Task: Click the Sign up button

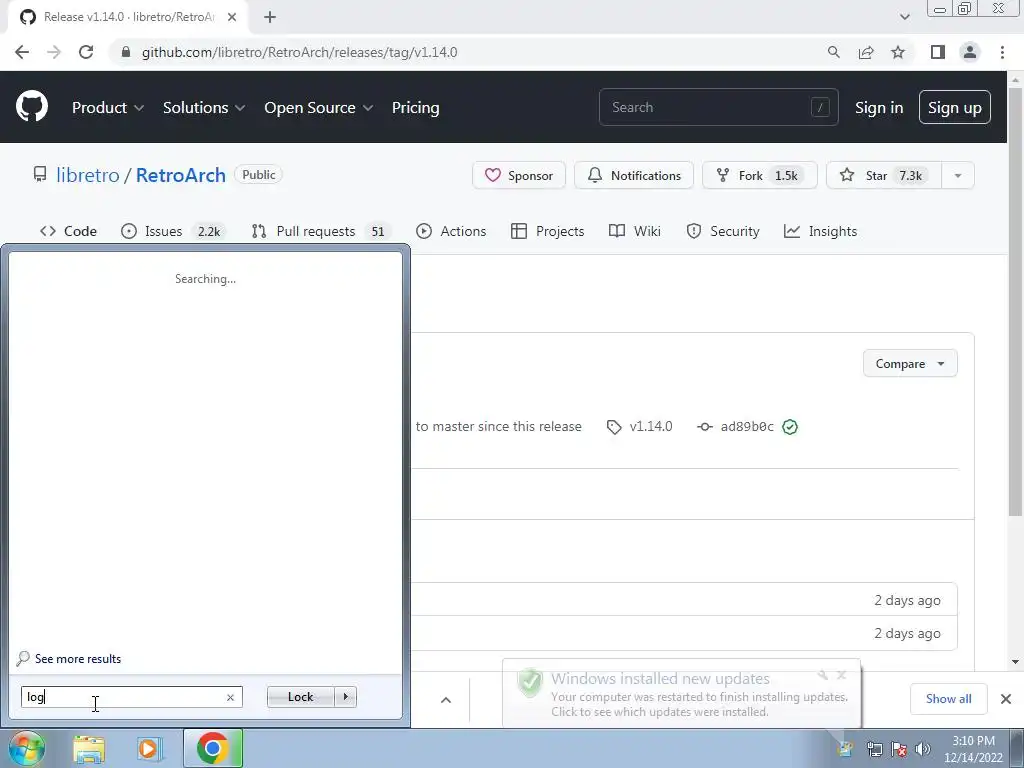Action: tap(955, 107)
